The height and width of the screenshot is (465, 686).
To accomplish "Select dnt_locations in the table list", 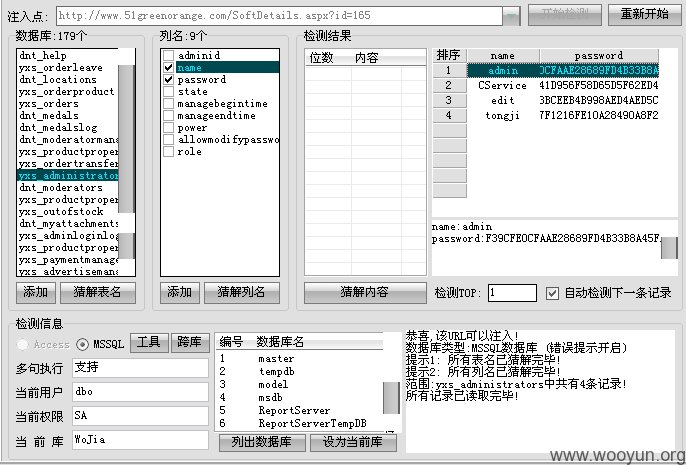I will (x=68, y=80).
